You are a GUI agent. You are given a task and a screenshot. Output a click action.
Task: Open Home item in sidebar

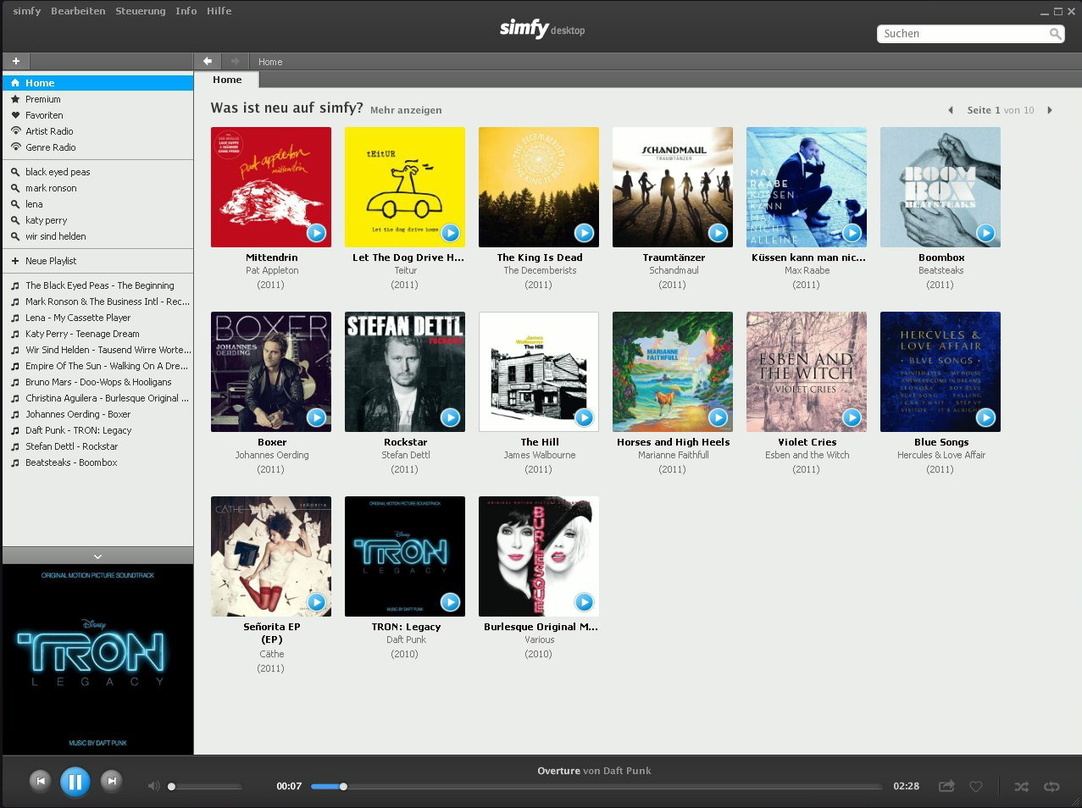tap(98, 83)
